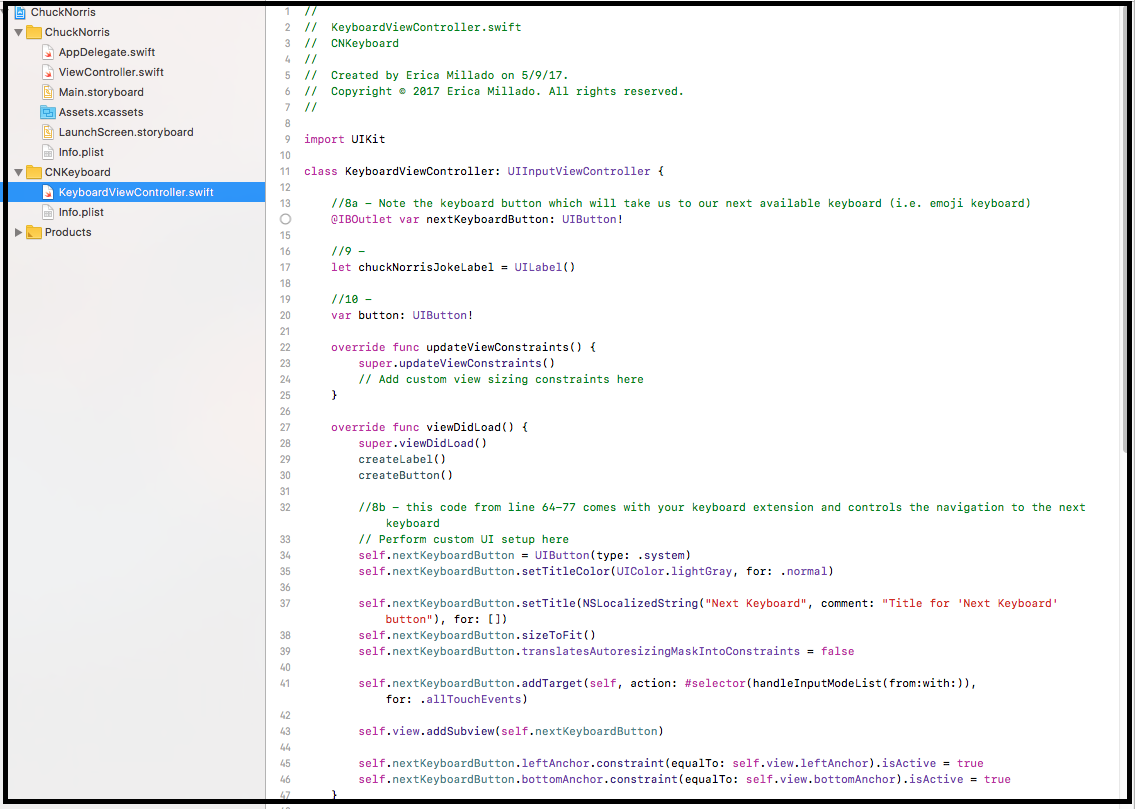
Task: Click the '"Next Keyboard"' string literal
Action: [756, 603]
